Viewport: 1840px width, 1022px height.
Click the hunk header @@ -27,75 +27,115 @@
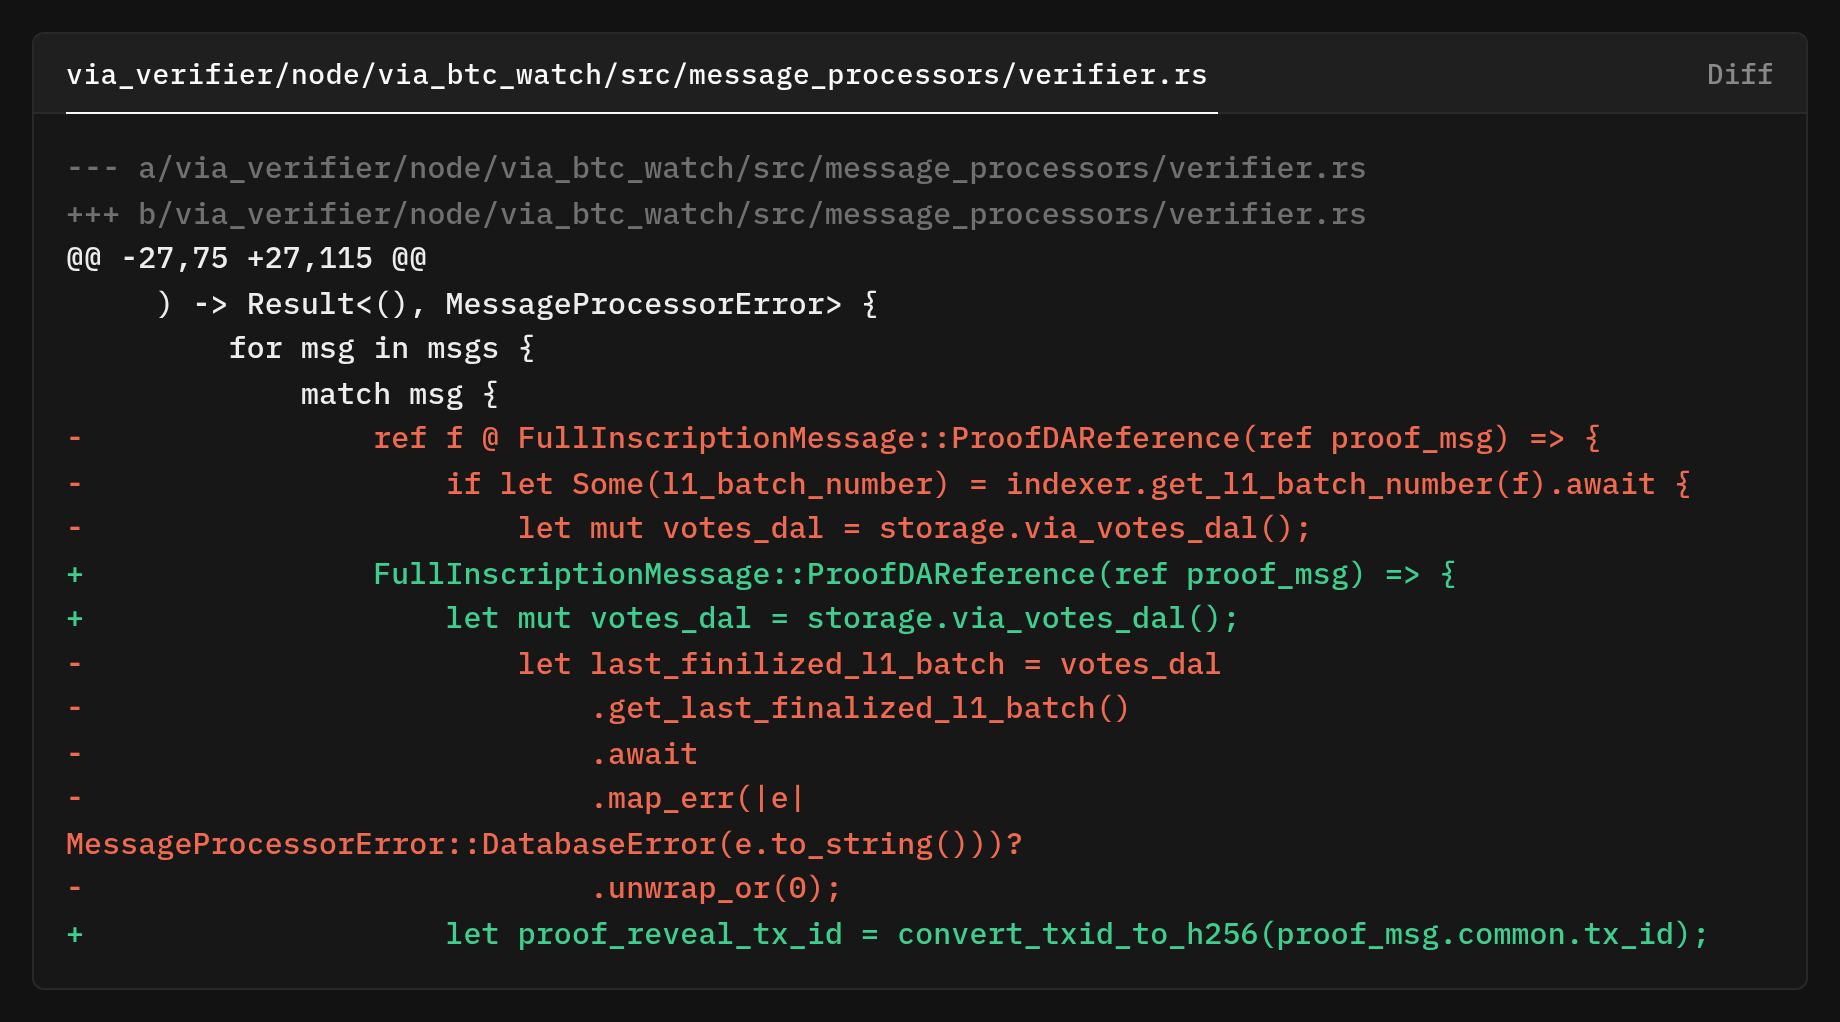tap(246, 259)
